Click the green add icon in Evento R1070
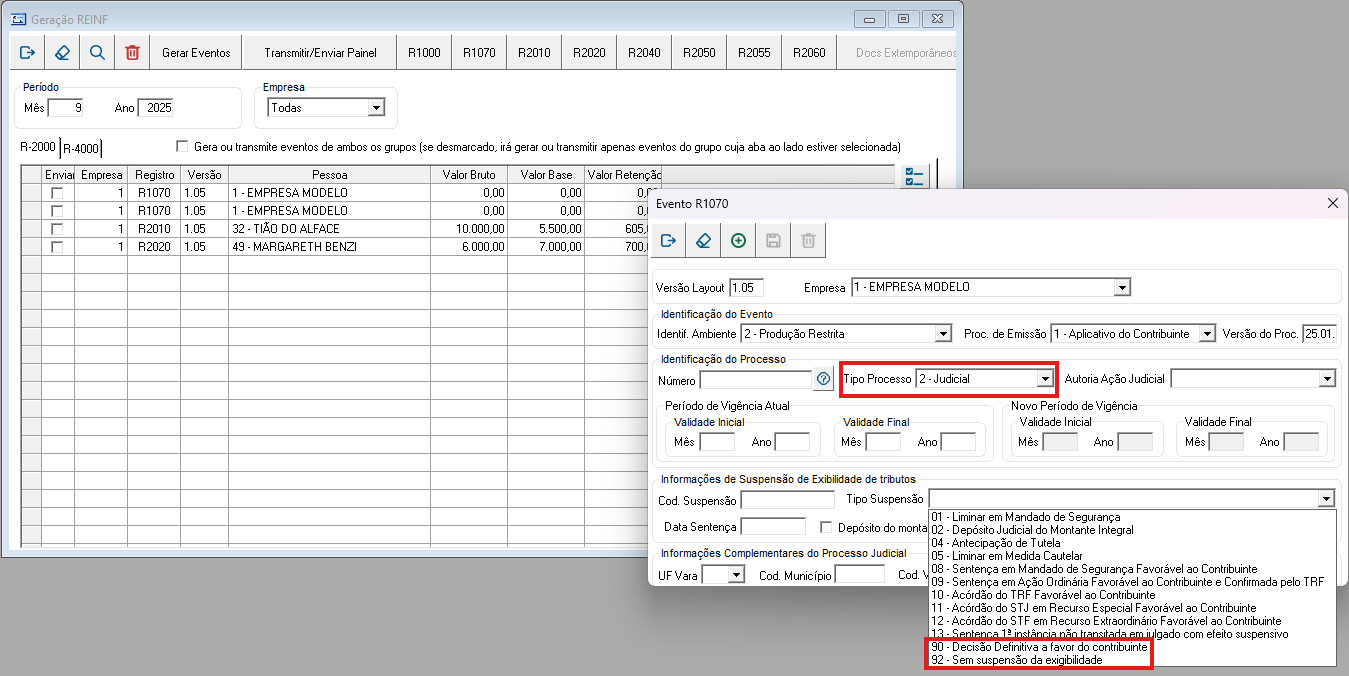The height and width of the screenshot is (676, 1349). click(738, 240)
